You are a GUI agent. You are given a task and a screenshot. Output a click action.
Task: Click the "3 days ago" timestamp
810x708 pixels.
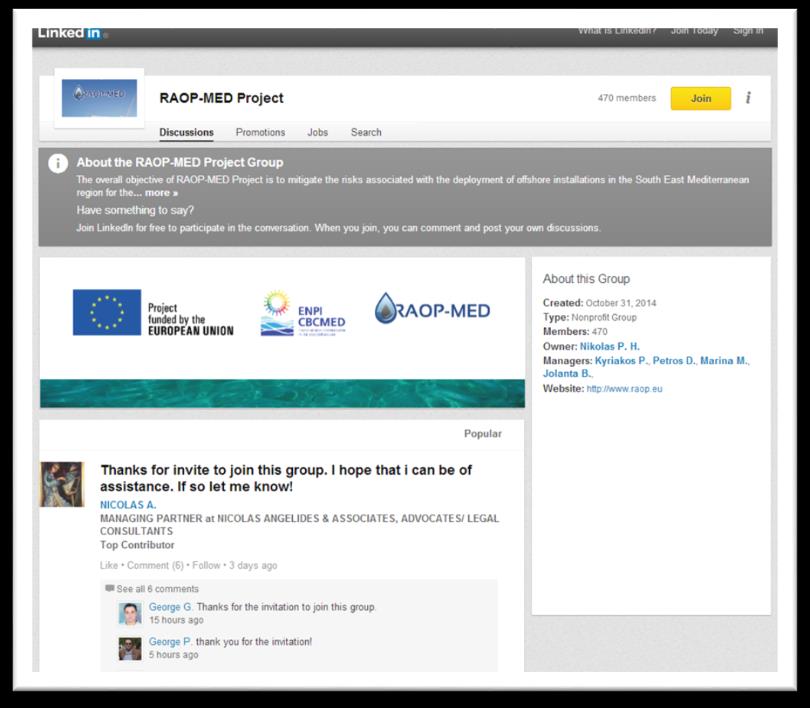[253, 565]
